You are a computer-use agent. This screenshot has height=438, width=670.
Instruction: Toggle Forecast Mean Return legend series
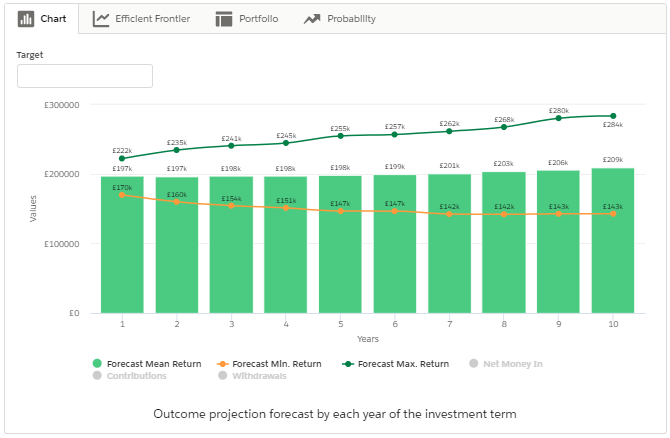click(154, 364)
